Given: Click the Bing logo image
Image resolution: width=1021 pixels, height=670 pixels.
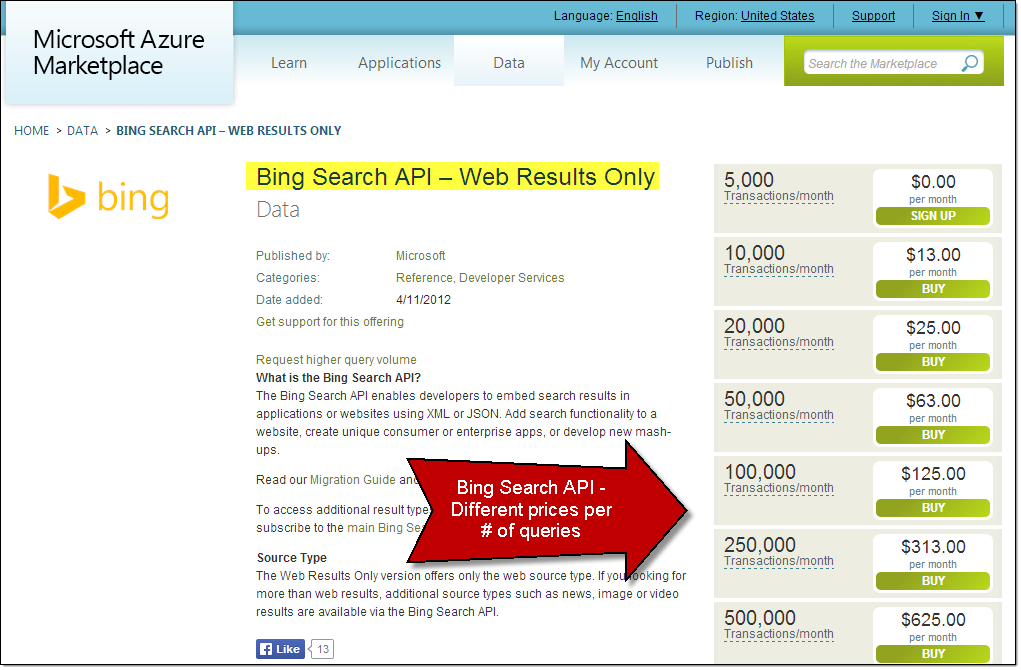Looking at the screenshot, I should [109, 197].
